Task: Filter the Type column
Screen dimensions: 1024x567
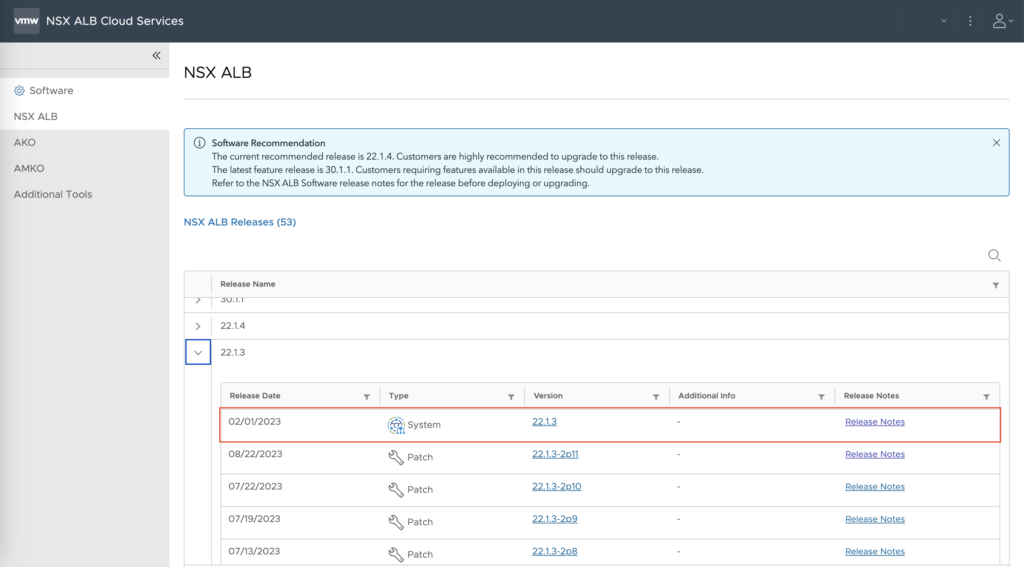Action: tap(511, 397)
